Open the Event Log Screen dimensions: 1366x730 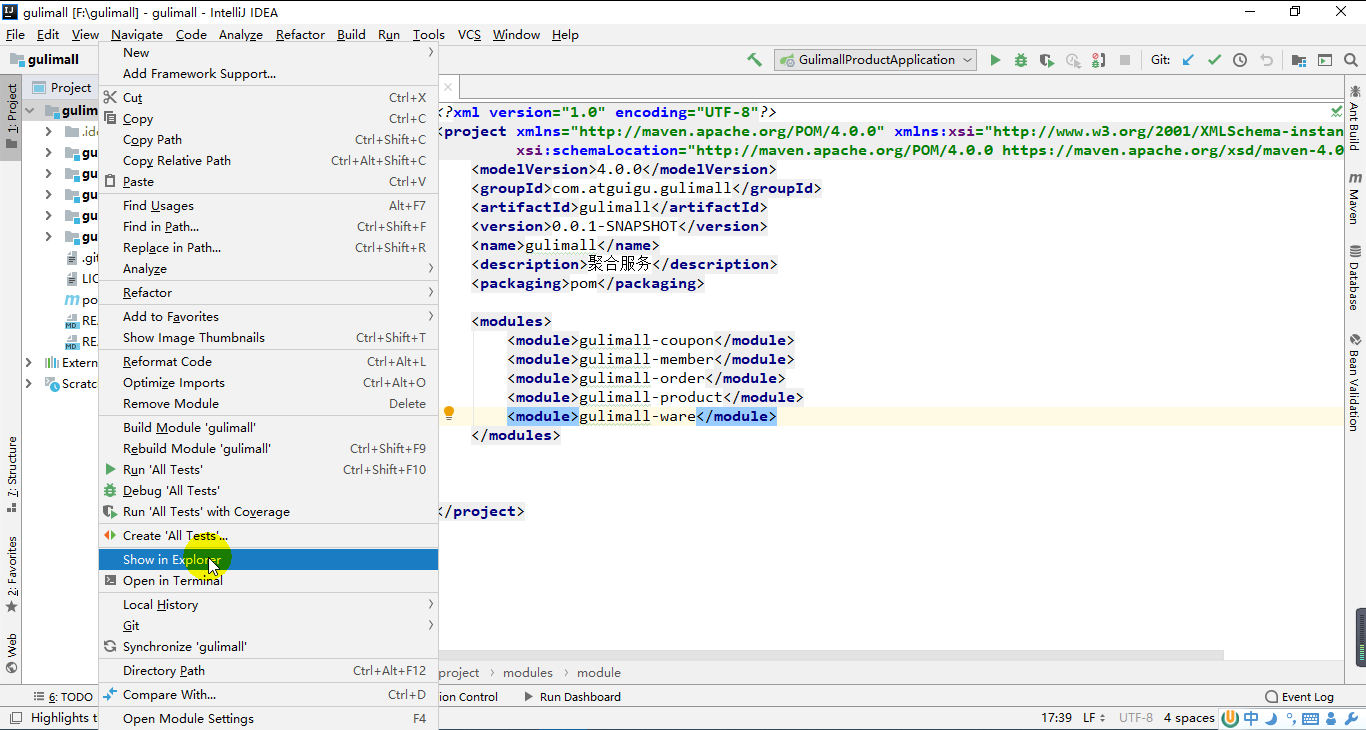click(x=1300, y=697)
